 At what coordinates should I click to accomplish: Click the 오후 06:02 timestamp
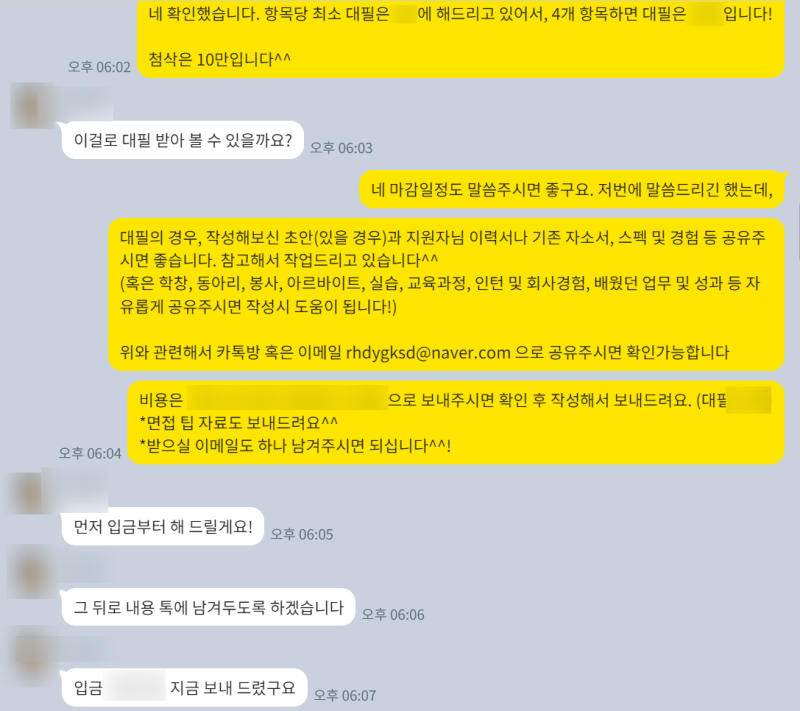(x=99, y=67)
